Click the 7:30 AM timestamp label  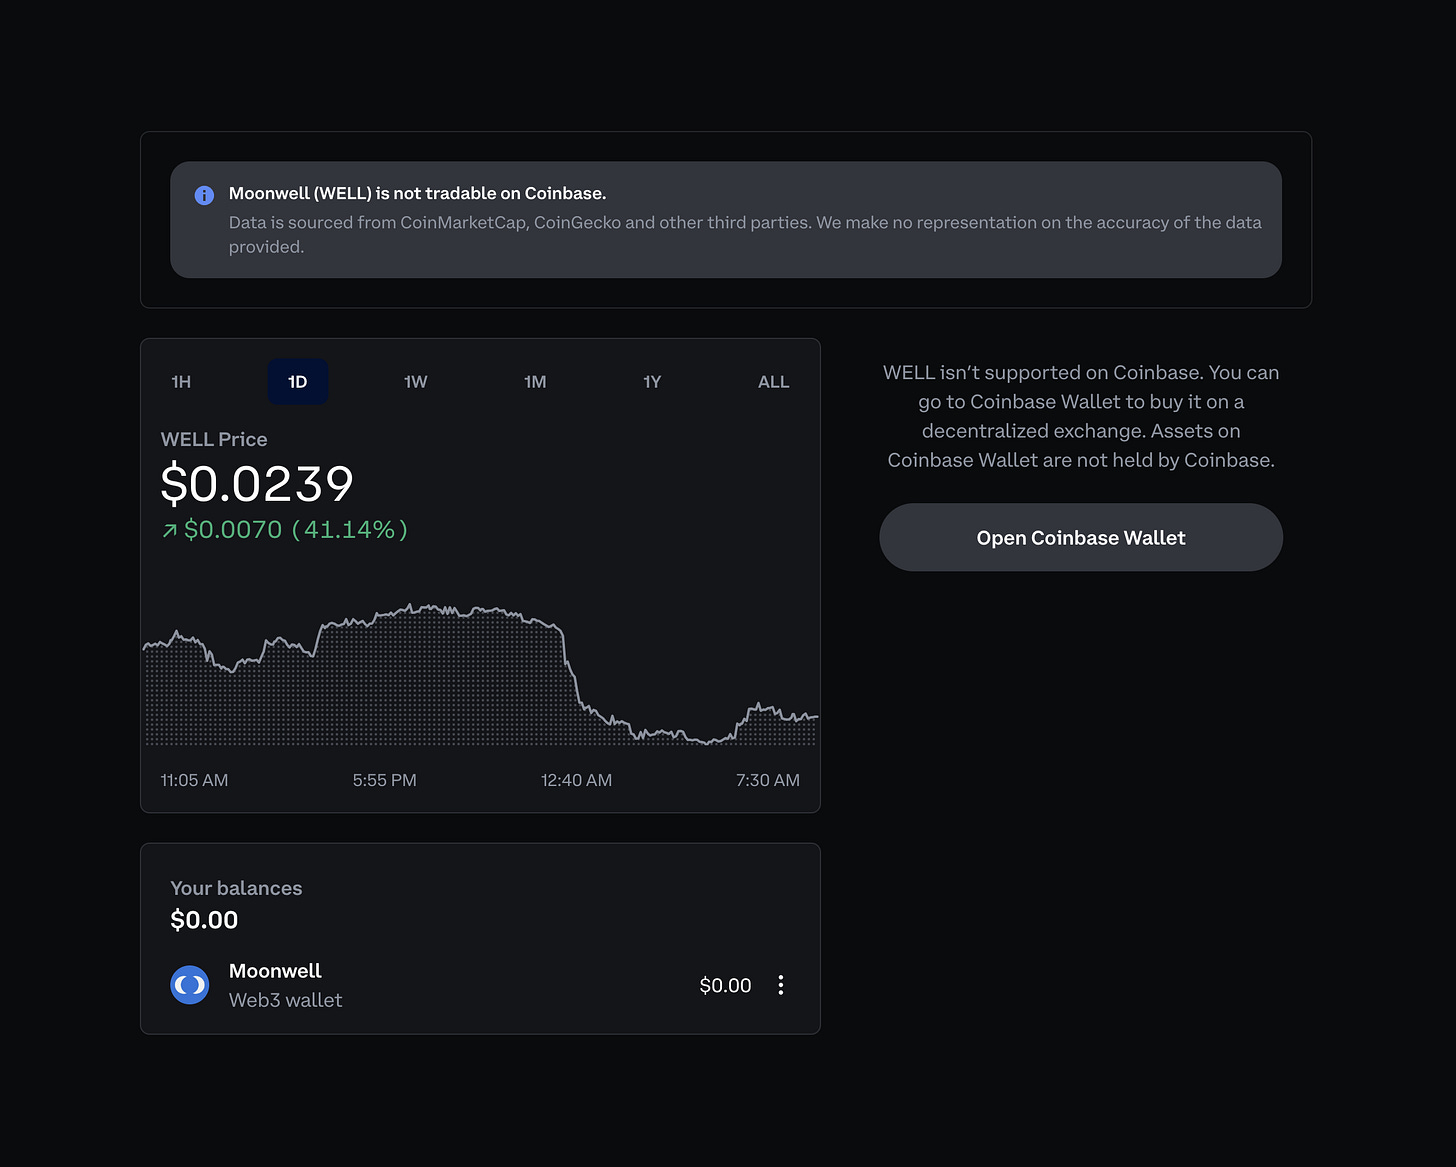[x=768, y=780]
